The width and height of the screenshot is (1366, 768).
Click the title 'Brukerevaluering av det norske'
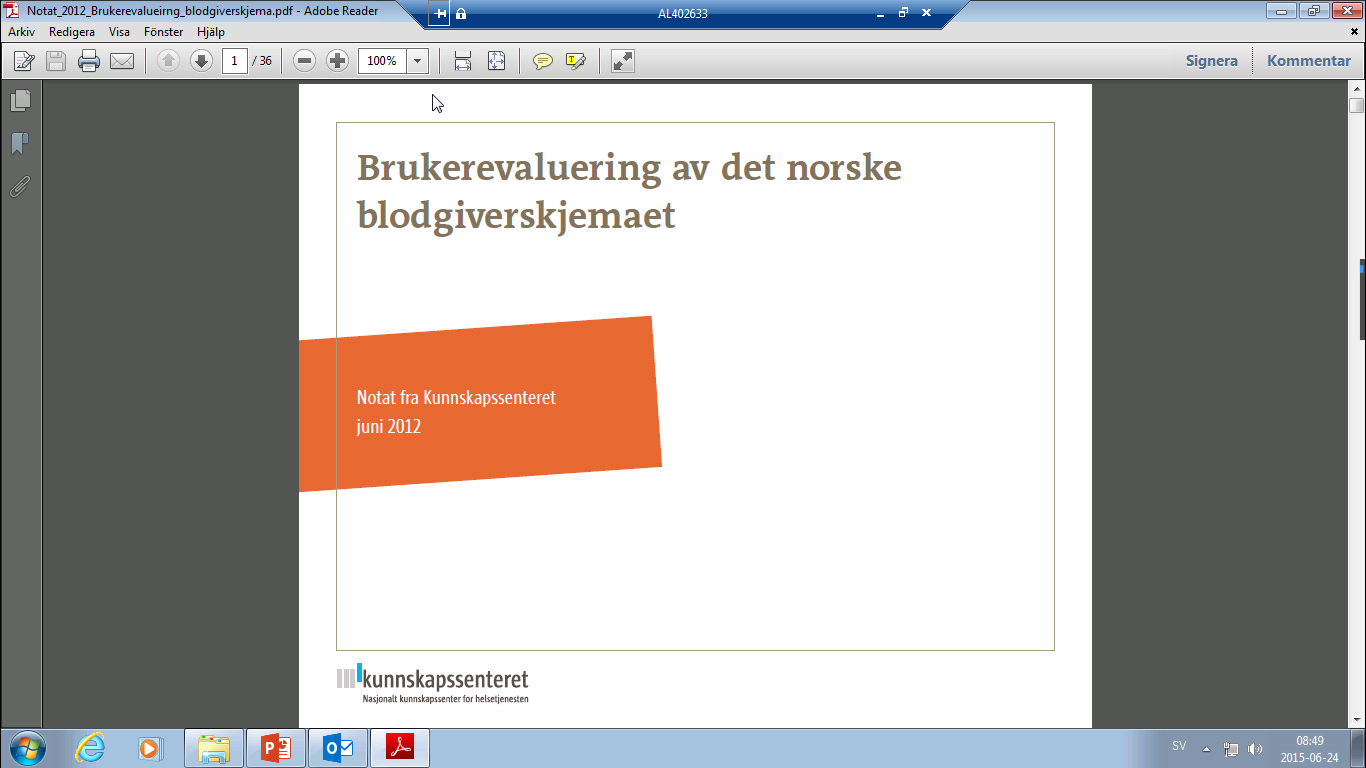click(x=629, y=167)
